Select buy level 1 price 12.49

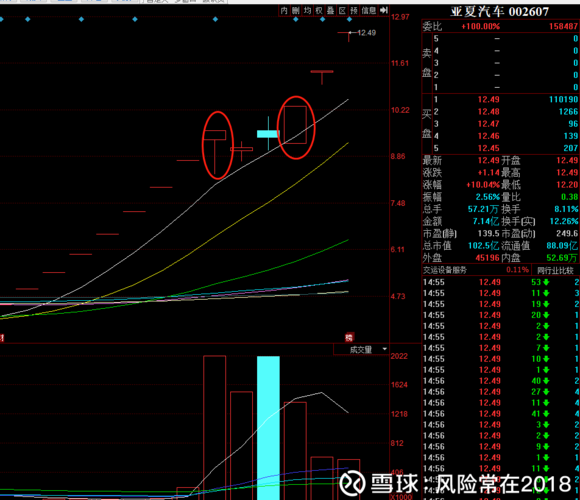point(488,99)
